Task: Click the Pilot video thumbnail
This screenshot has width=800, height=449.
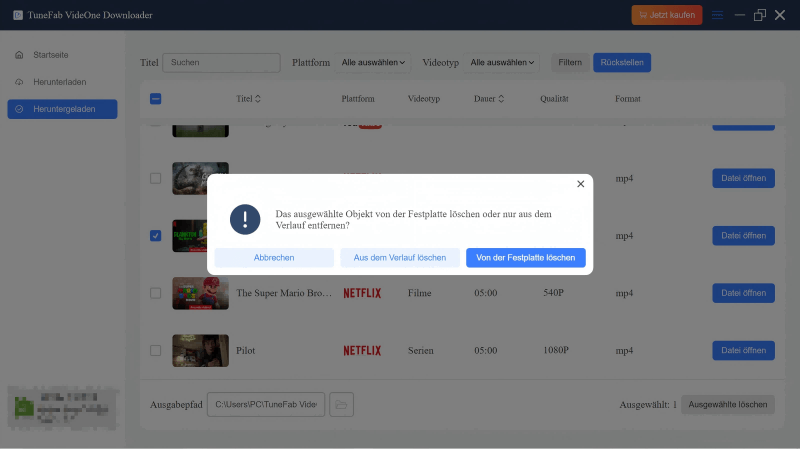Action: (x=200, y=351)
